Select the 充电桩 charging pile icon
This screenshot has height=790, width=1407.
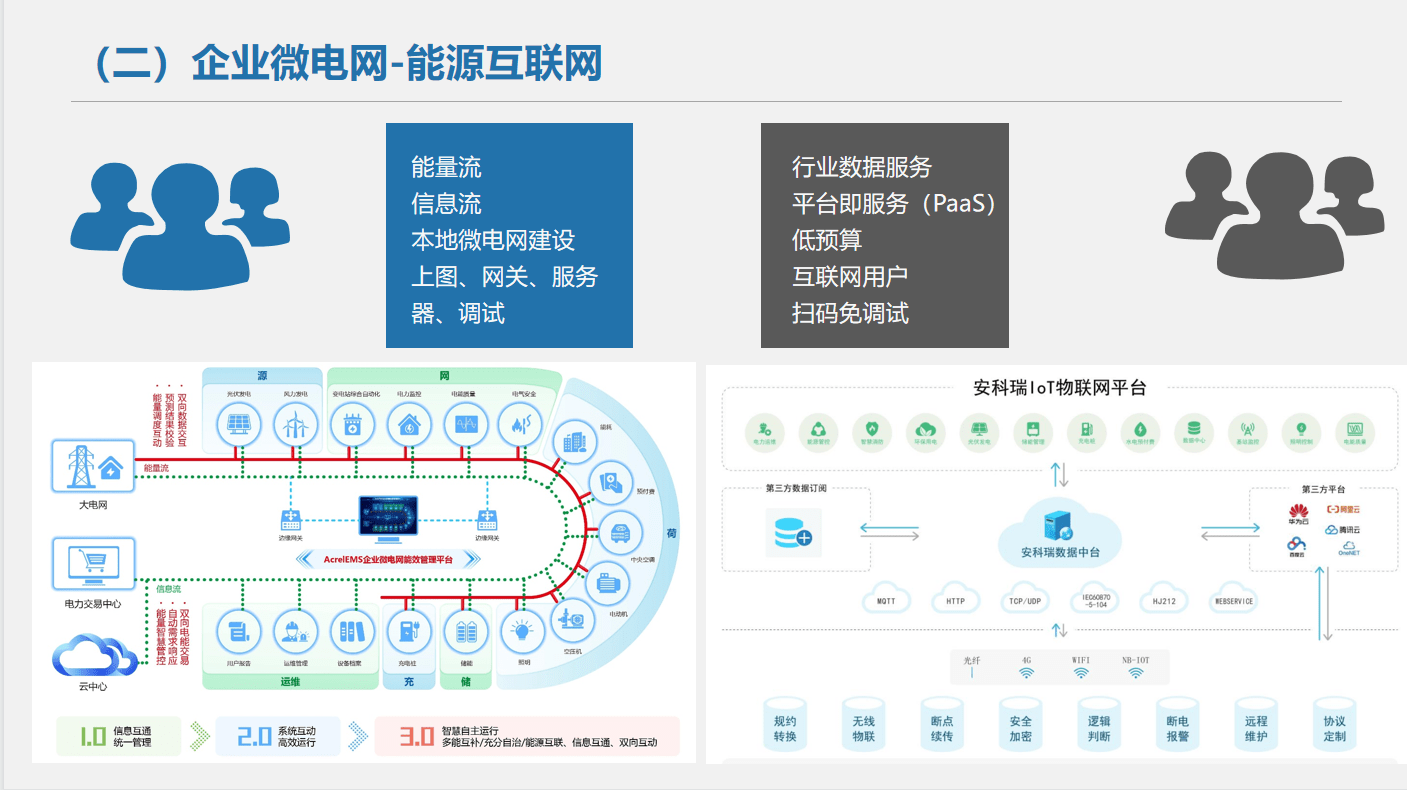(x=410, y=630)
